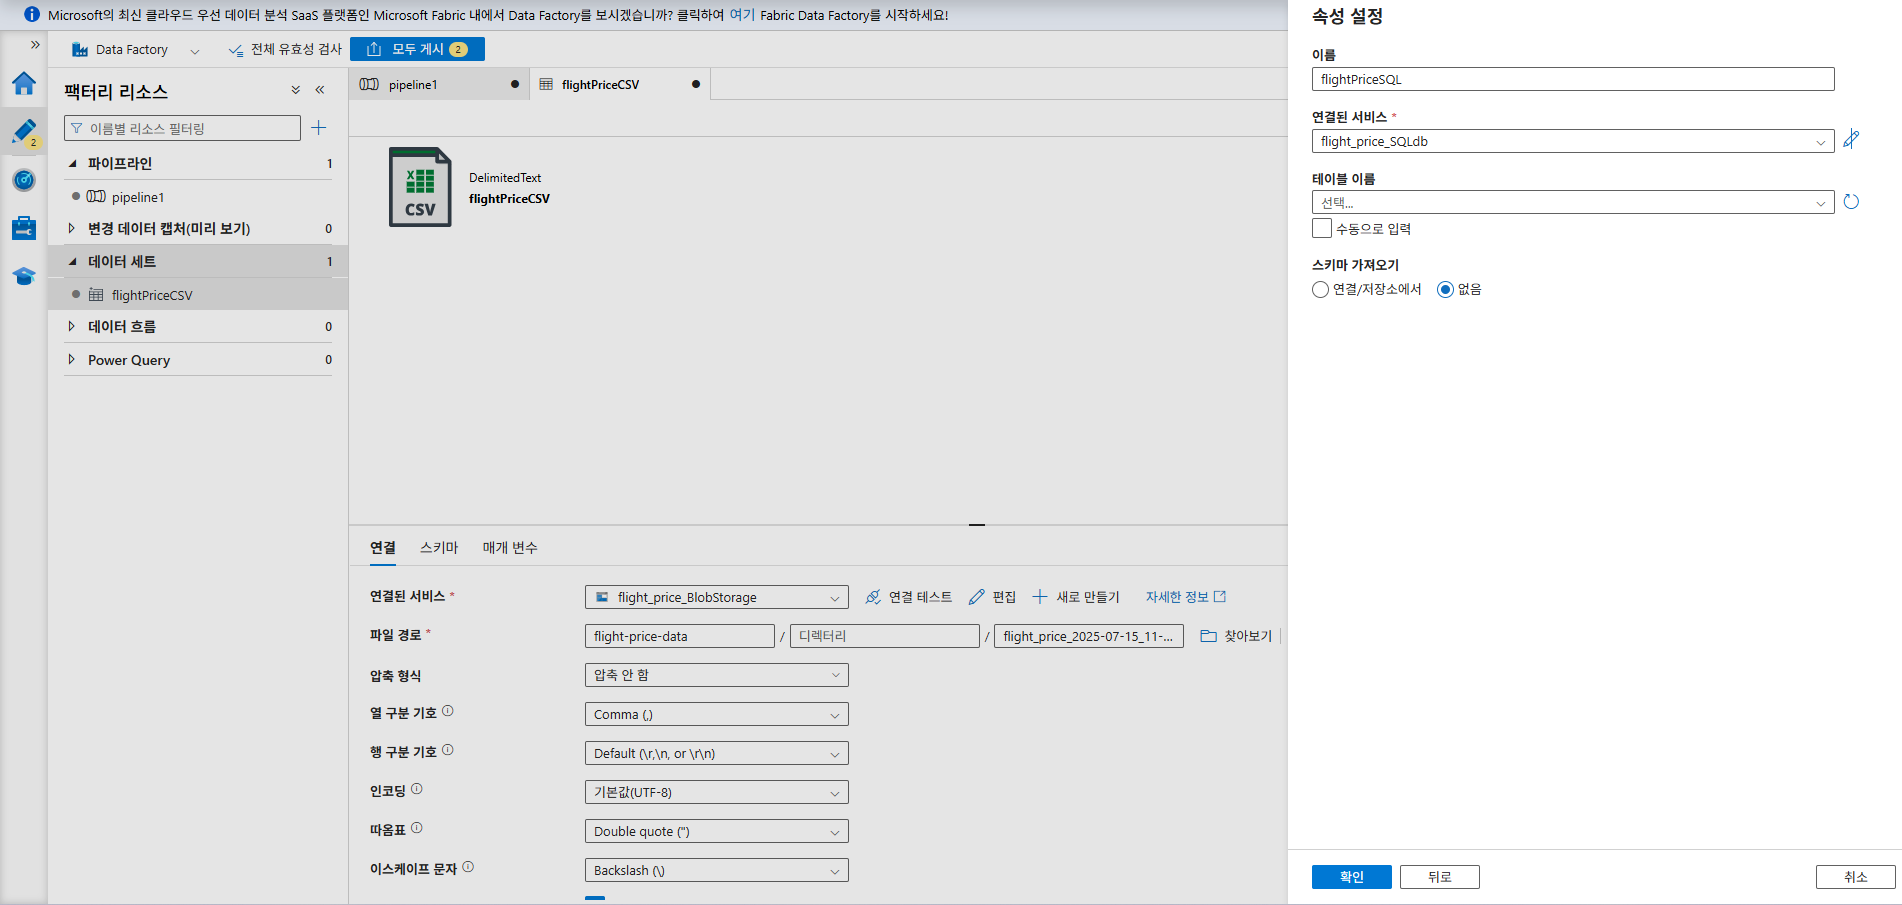
Task: Click info icon next to 열 구분 기호
Action: 448,711
